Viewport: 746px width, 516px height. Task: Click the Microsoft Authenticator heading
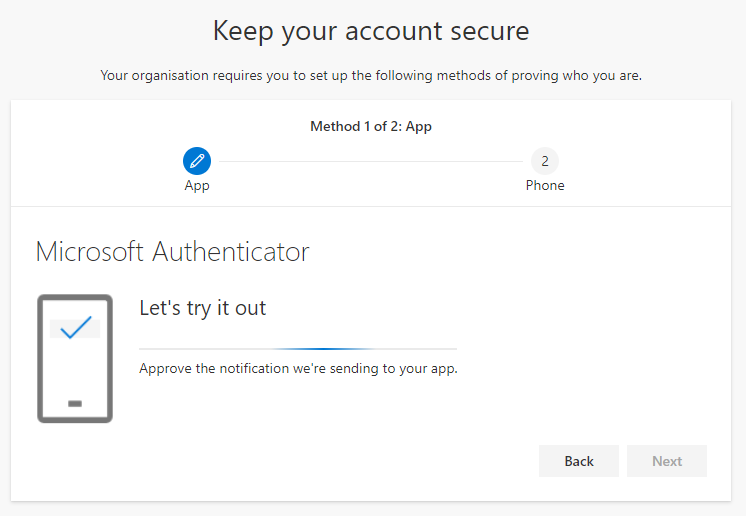click(x=173, y=252)
